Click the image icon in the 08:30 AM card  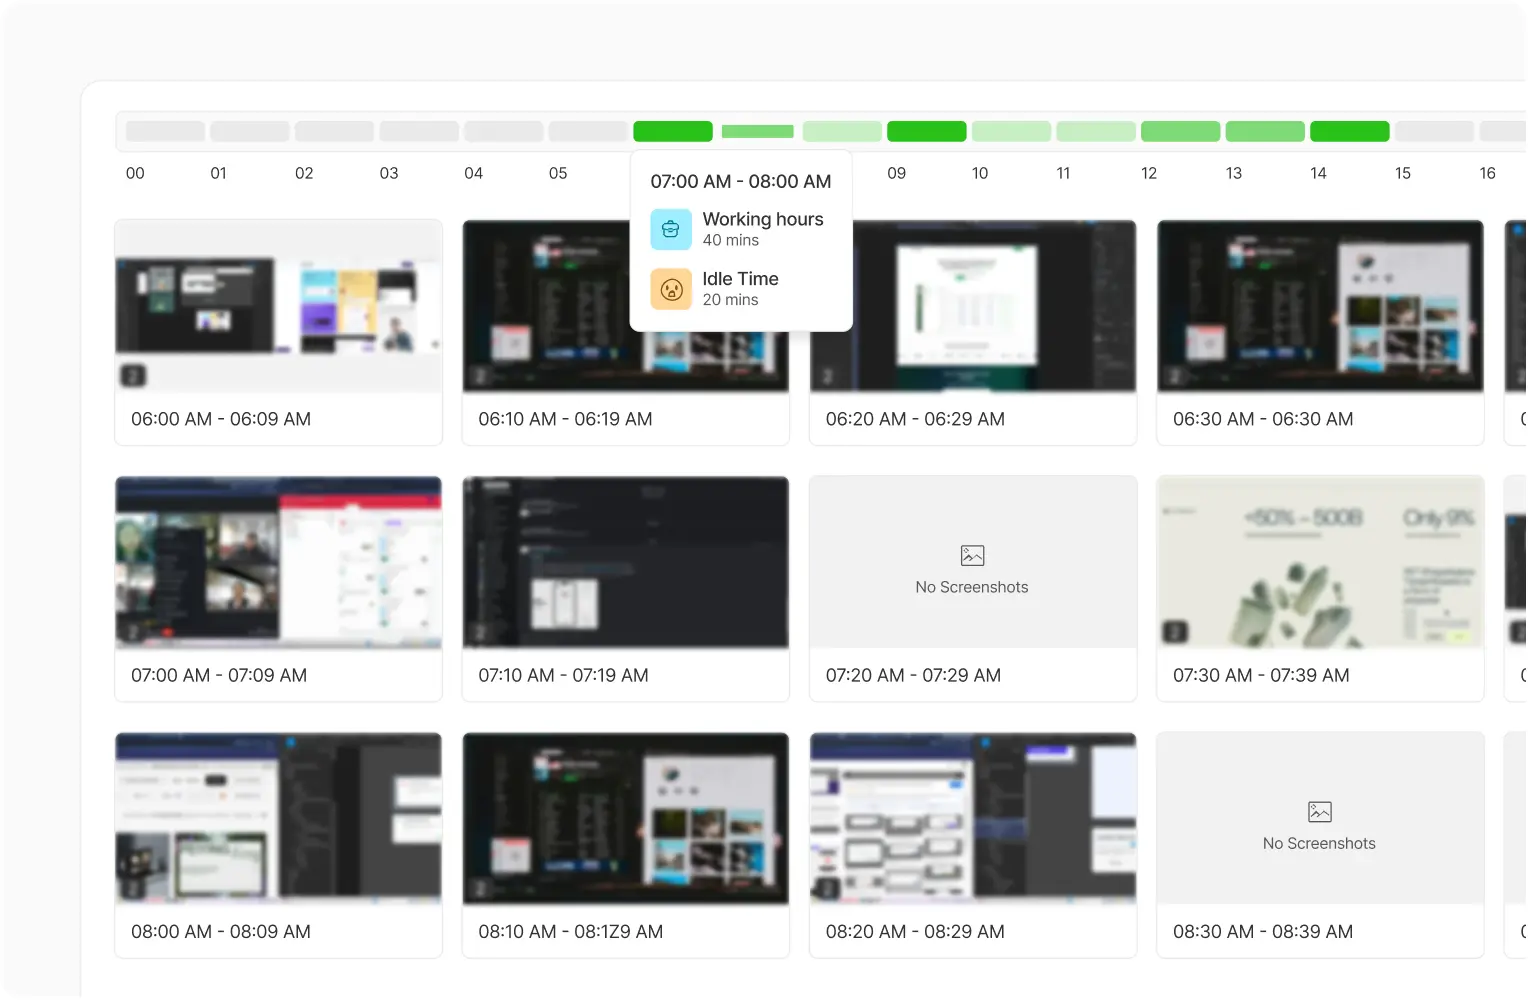(x=1320, y=811)
